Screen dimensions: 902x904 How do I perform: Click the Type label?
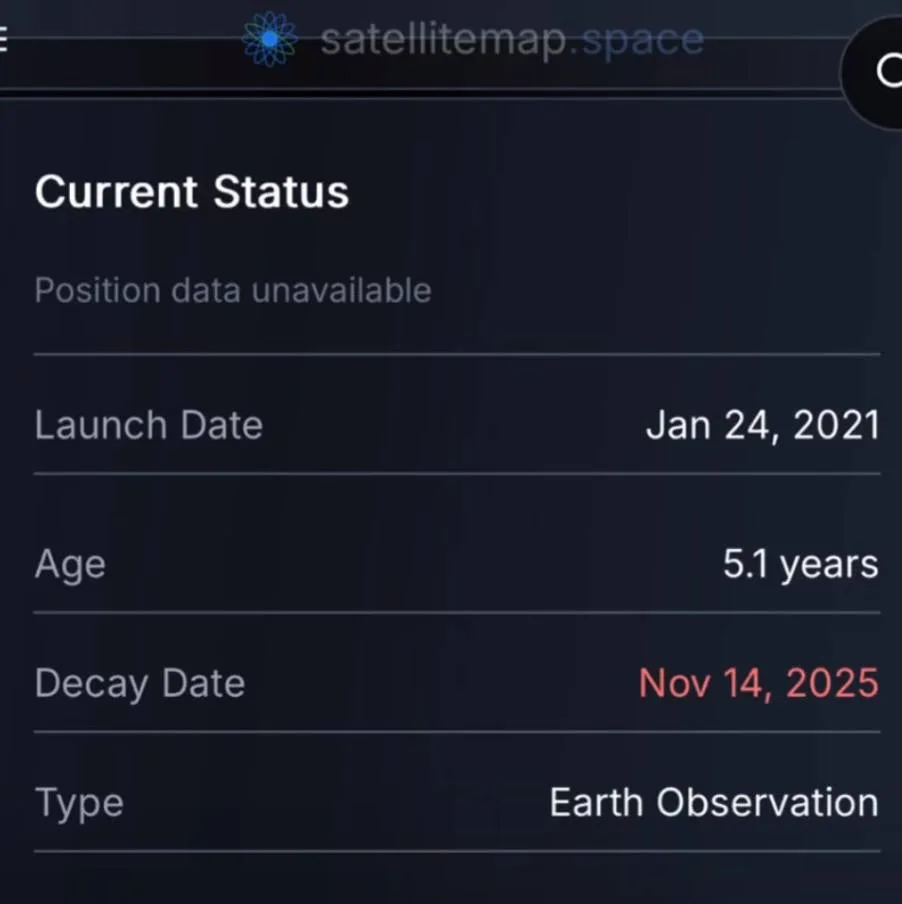coord(79,802)
